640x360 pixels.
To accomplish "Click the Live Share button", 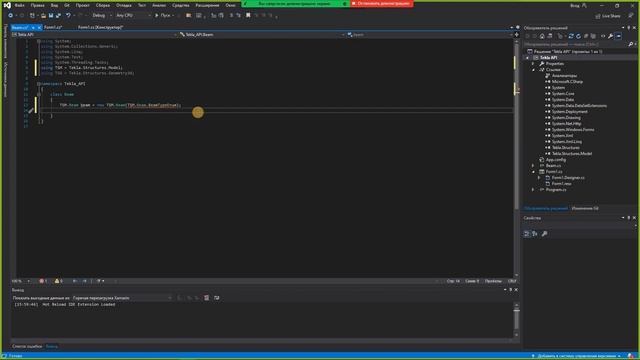I will [x=608, y=16].
